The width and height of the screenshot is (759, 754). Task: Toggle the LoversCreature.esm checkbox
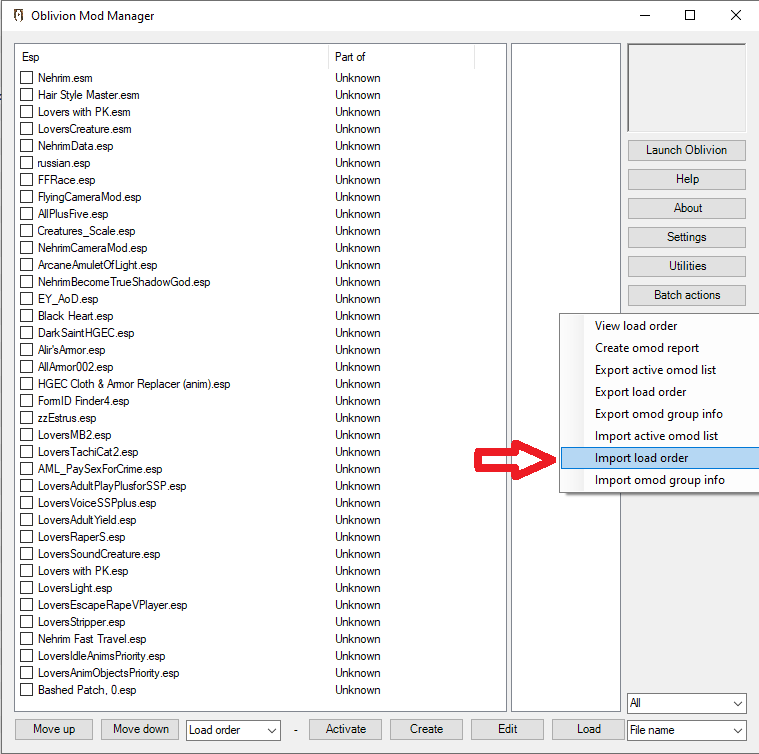point(27,129)
